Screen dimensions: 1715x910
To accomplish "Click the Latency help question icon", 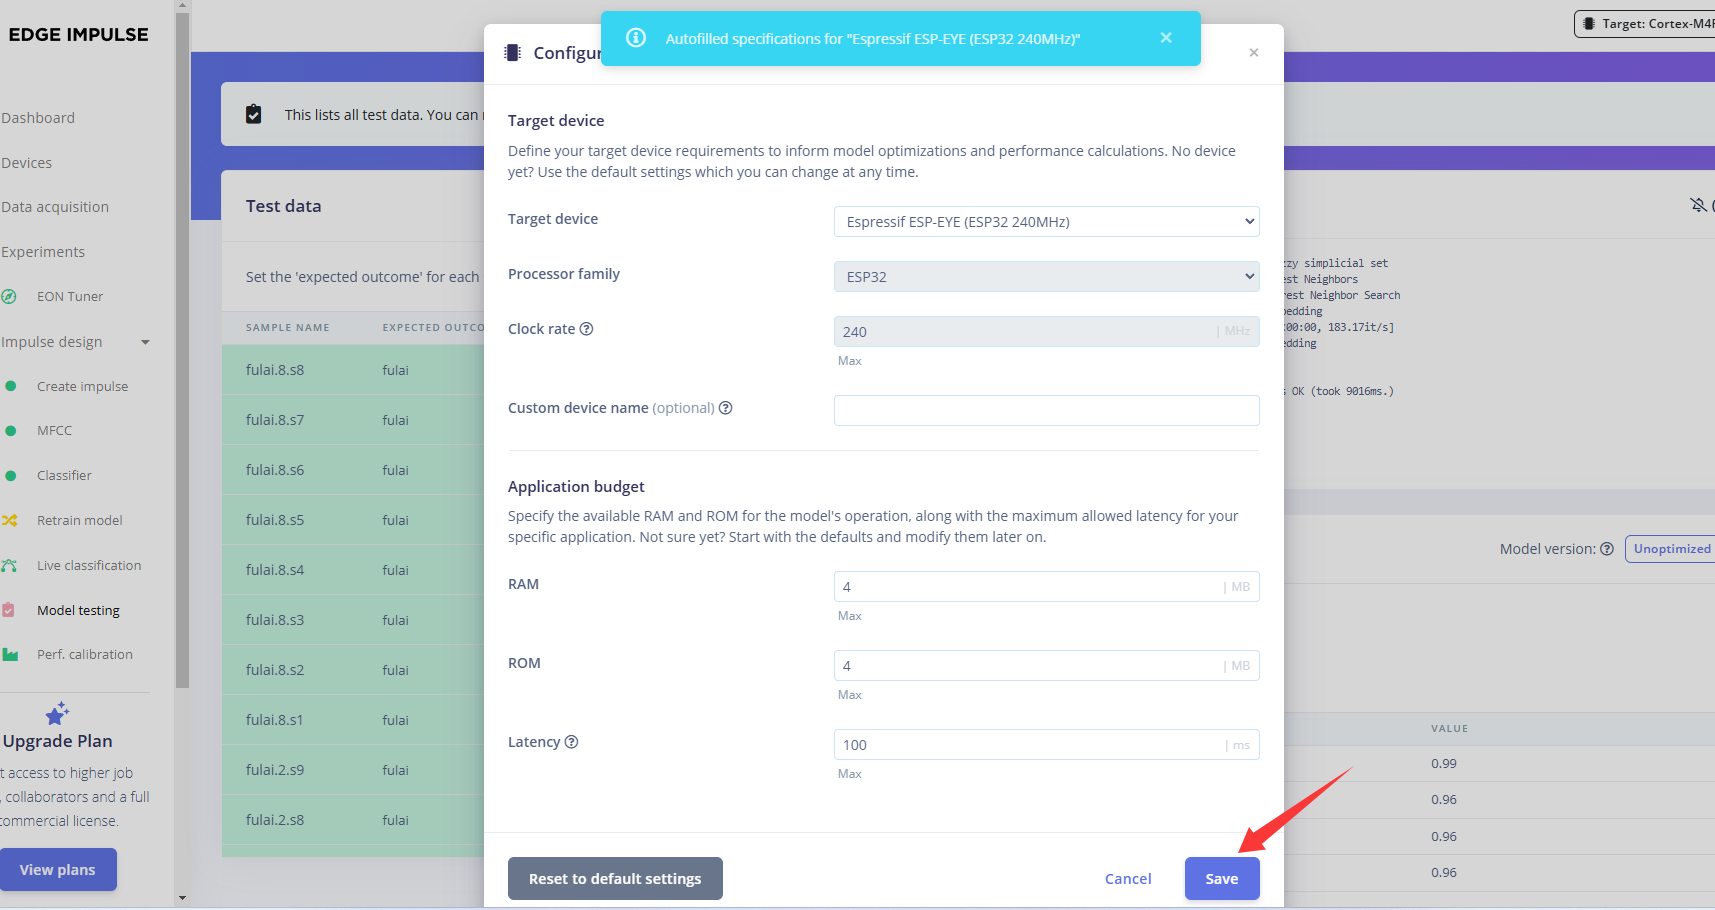I will (x=572, y=742).
